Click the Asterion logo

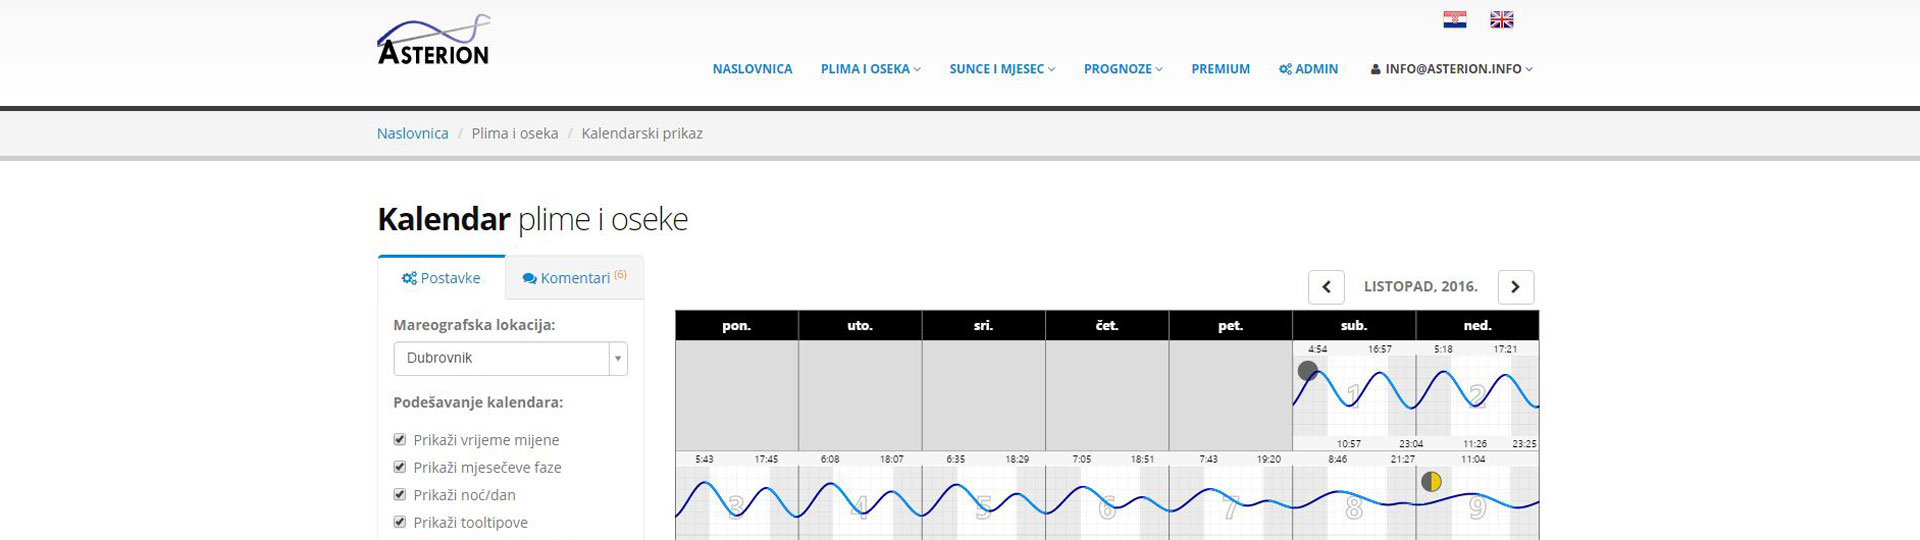(x=434, y=40)
